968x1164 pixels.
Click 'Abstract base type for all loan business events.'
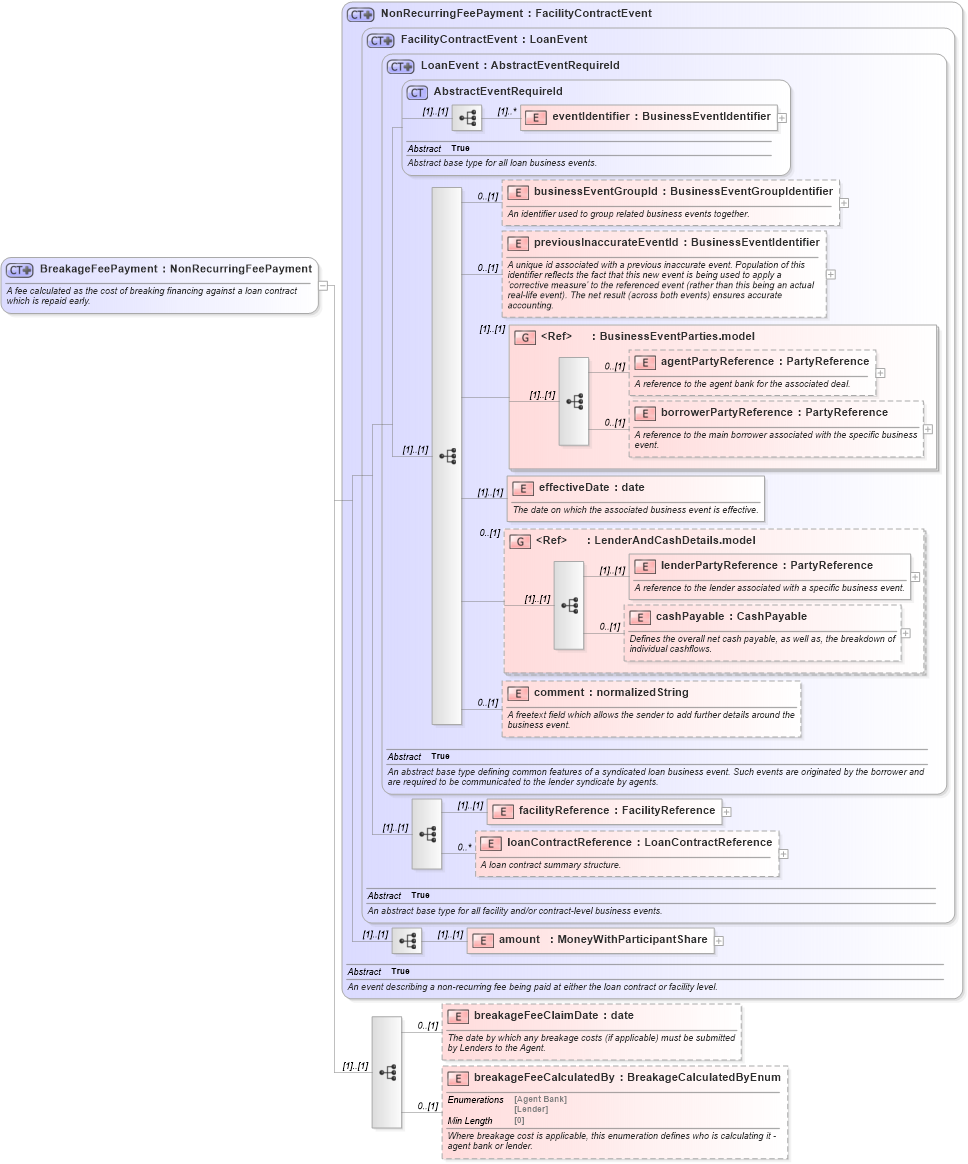(502, 163)
